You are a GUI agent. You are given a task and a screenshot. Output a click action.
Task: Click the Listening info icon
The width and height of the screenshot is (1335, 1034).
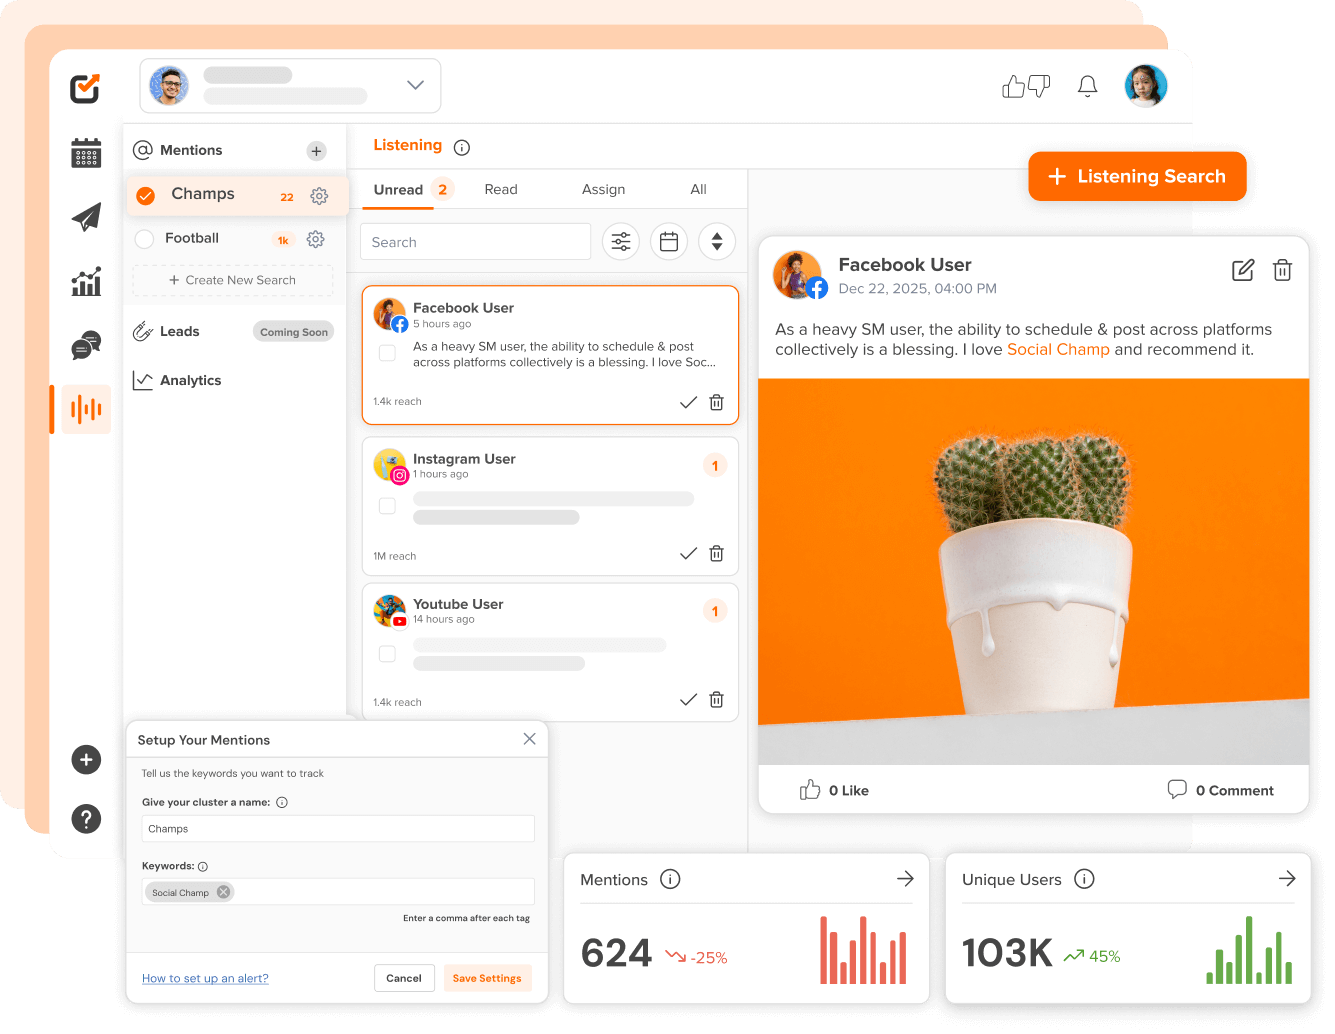click(462, 147)
